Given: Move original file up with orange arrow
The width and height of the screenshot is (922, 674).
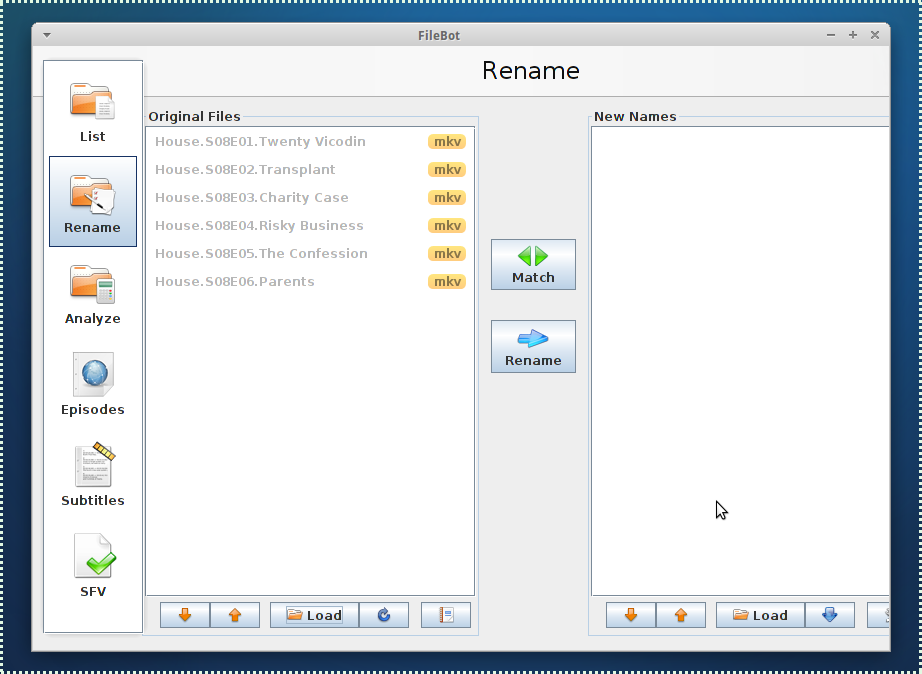Looking at the screenshot, I should coord(235,615).
